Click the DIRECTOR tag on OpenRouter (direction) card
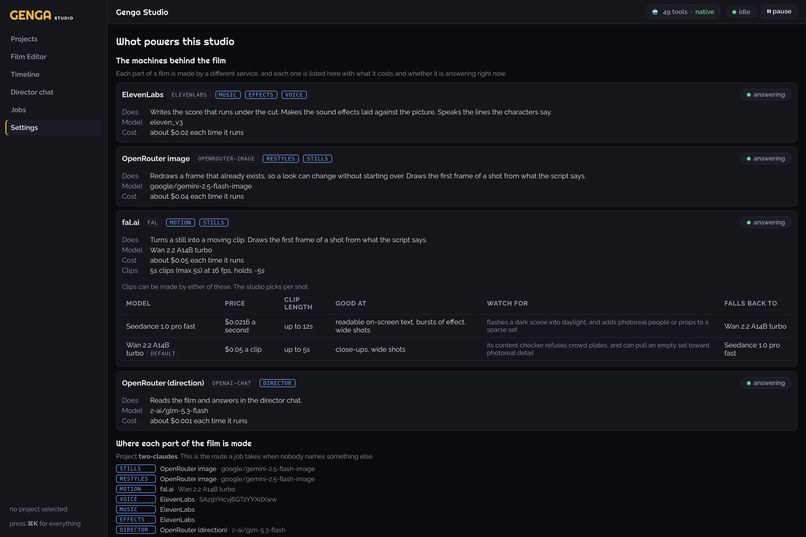This screenshot has width=806, height=537. 278,383
